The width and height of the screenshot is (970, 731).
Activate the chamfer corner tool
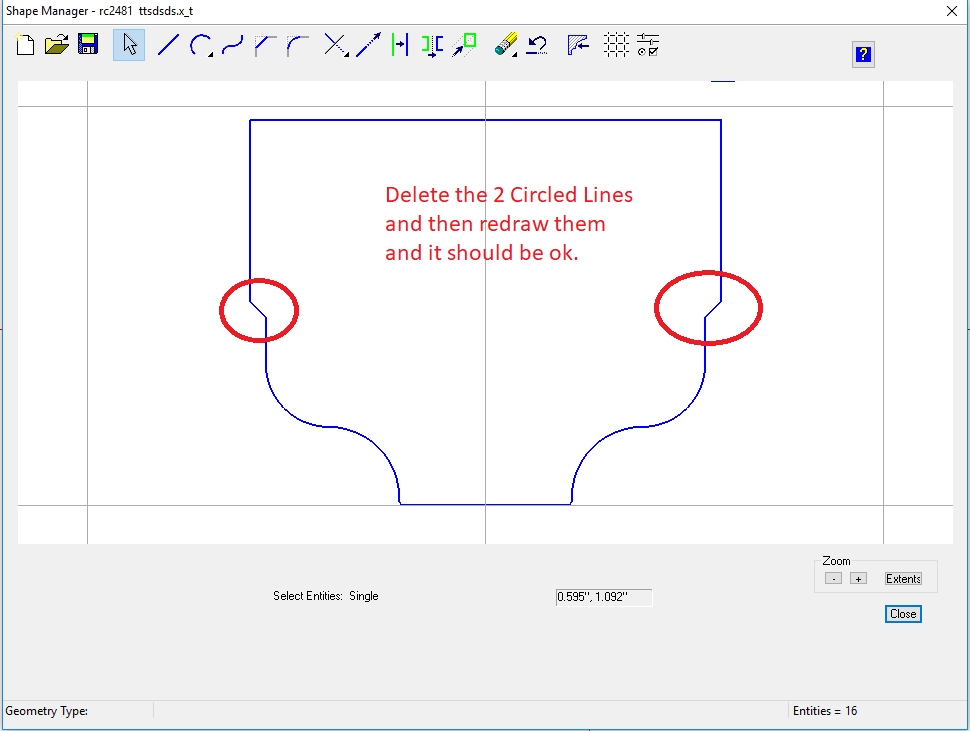265,45
